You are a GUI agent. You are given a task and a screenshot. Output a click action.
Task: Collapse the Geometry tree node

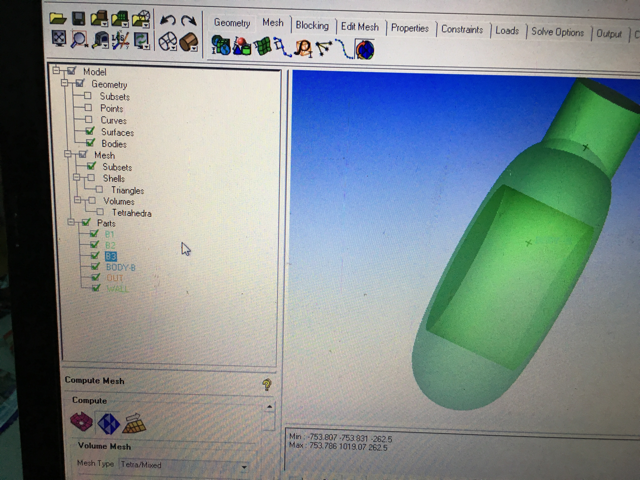pos(64,83)
